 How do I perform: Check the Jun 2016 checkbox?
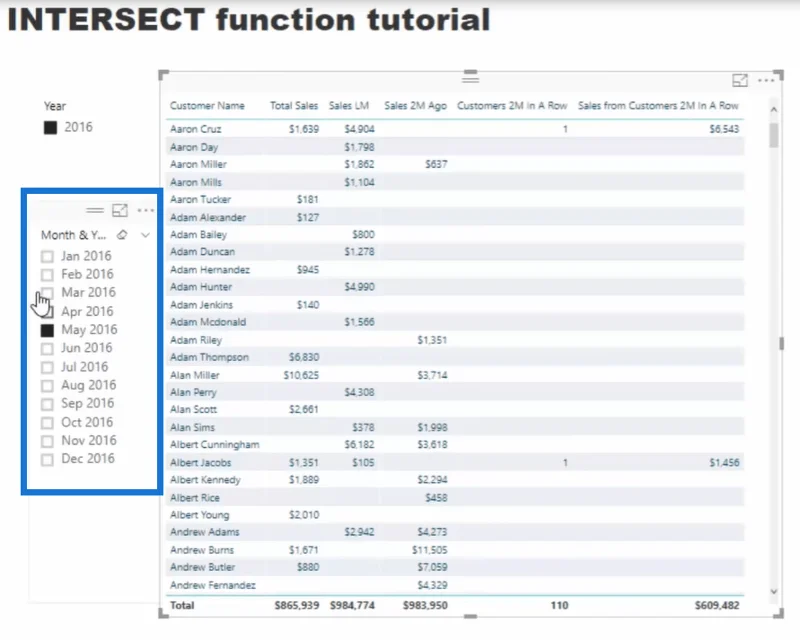tap(47, 348)
